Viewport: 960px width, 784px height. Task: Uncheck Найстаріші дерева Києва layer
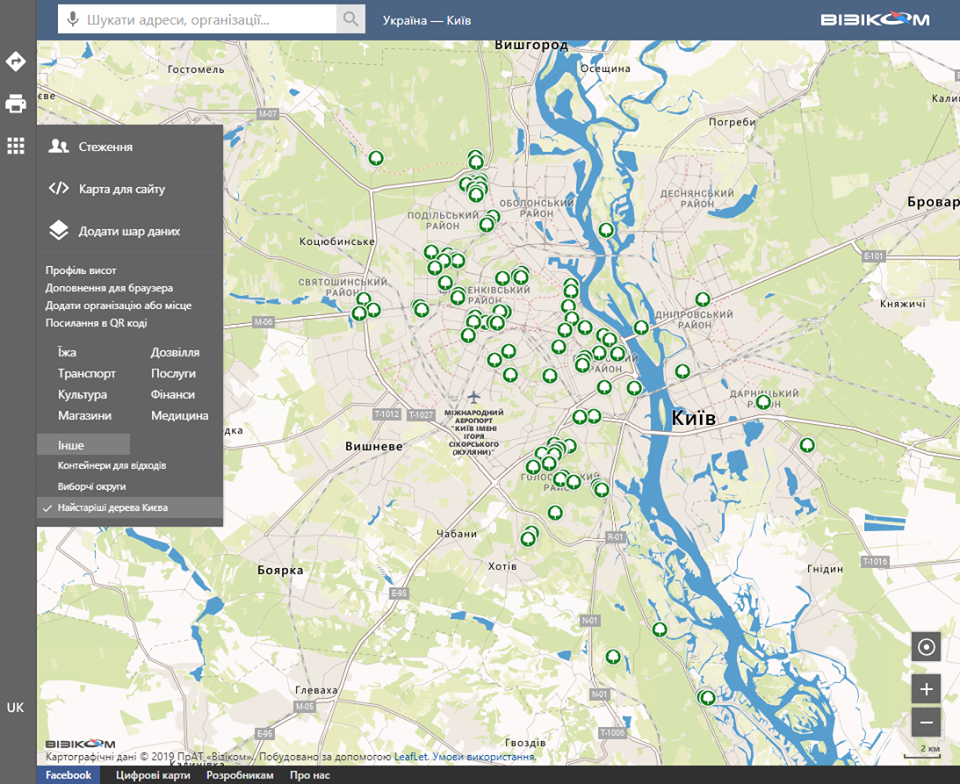[x=112, y=508]
